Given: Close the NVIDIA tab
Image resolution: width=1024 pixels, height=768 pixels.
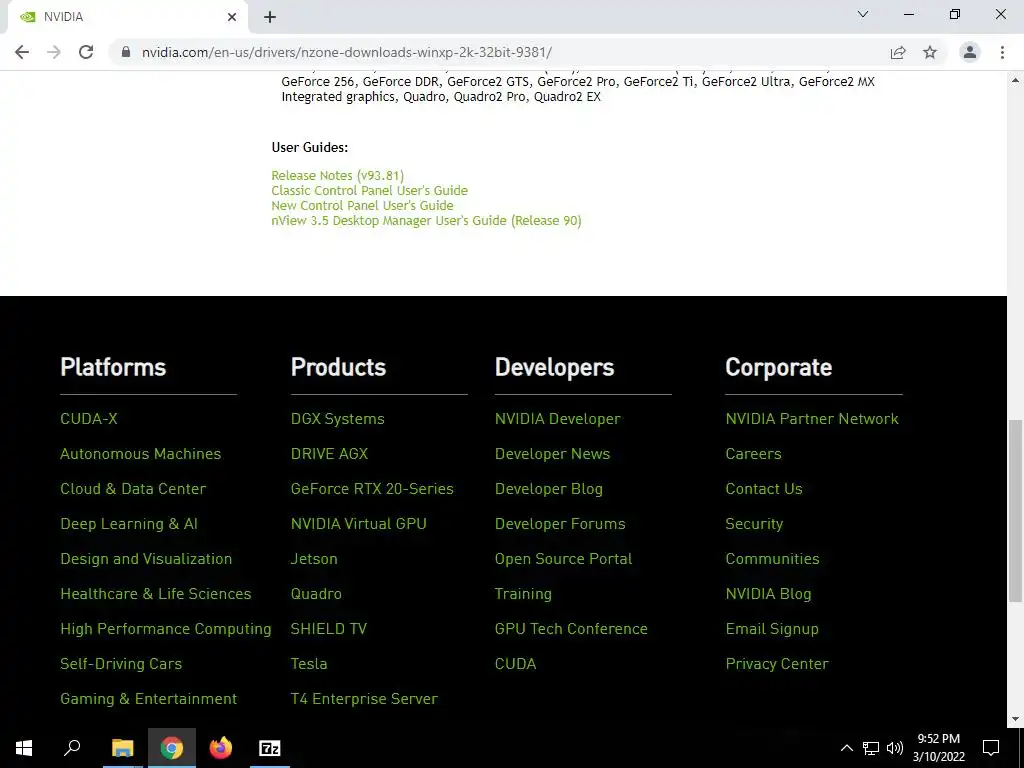Looking at the screenshot, I should pos(232,17).
